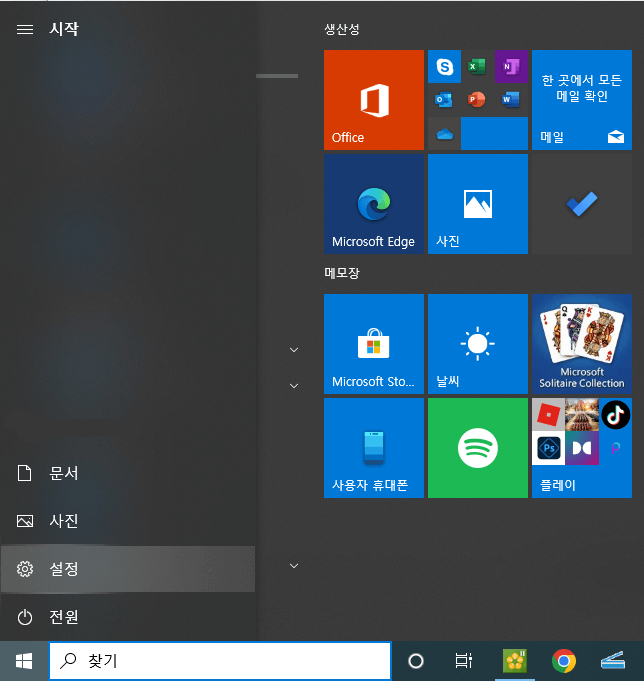
Task: Open the scanner app in the taskbar
Action: tap(613, 661)
